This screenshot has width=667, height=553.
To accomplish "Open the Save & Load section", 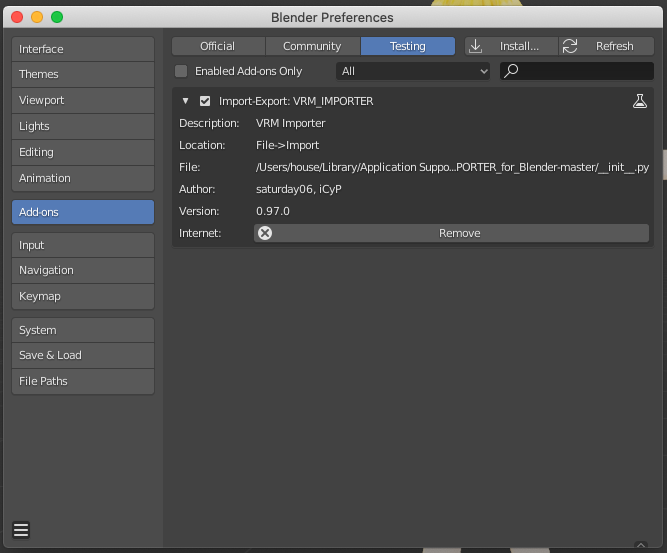I will pyautogui.click(x=83, y=355).
